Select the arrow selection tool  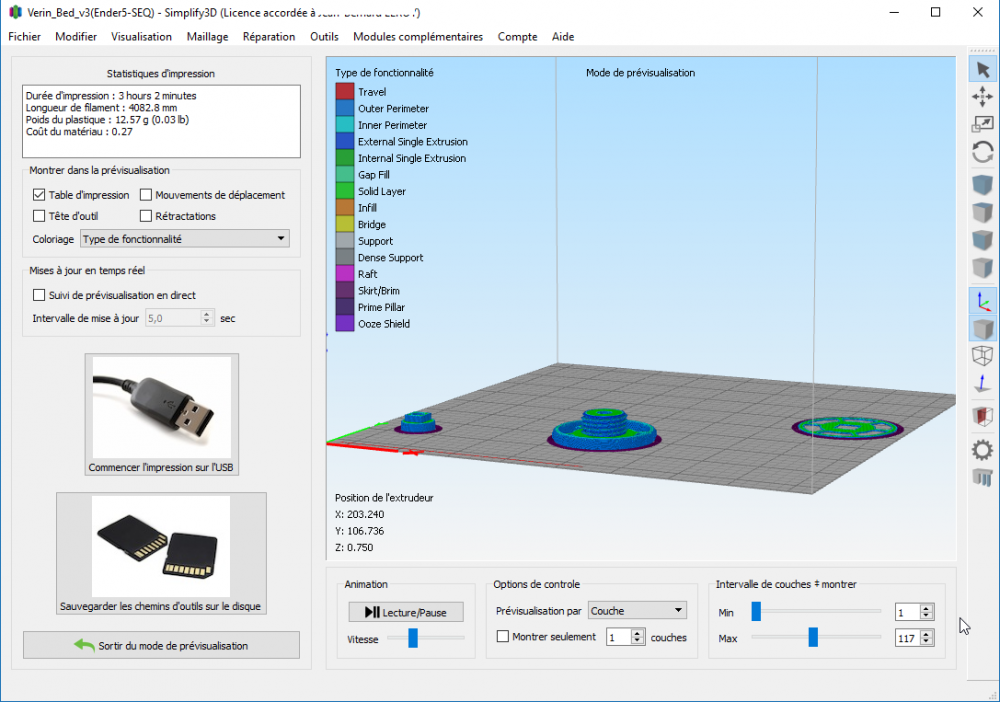click(x=983, y=69)
